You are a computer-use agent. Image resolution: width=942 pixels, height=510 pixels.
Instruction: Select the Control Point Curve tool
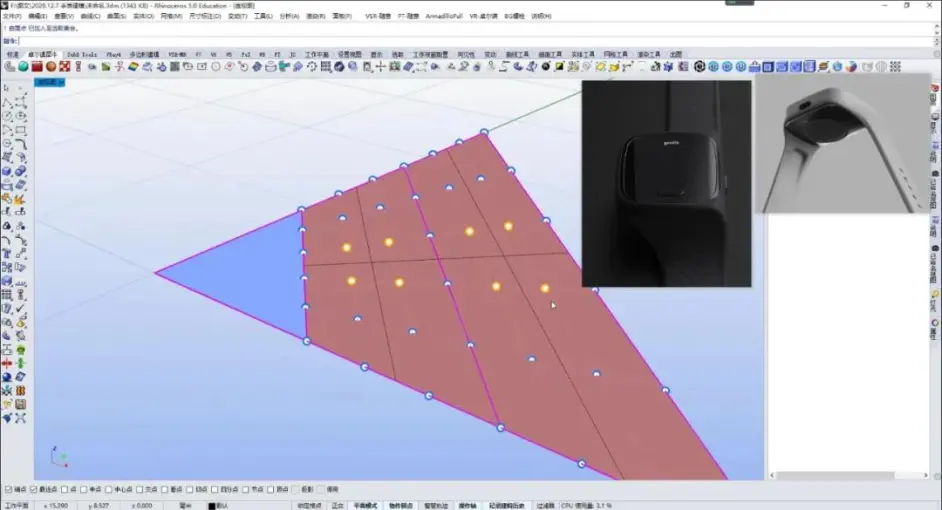coord(21,102)
